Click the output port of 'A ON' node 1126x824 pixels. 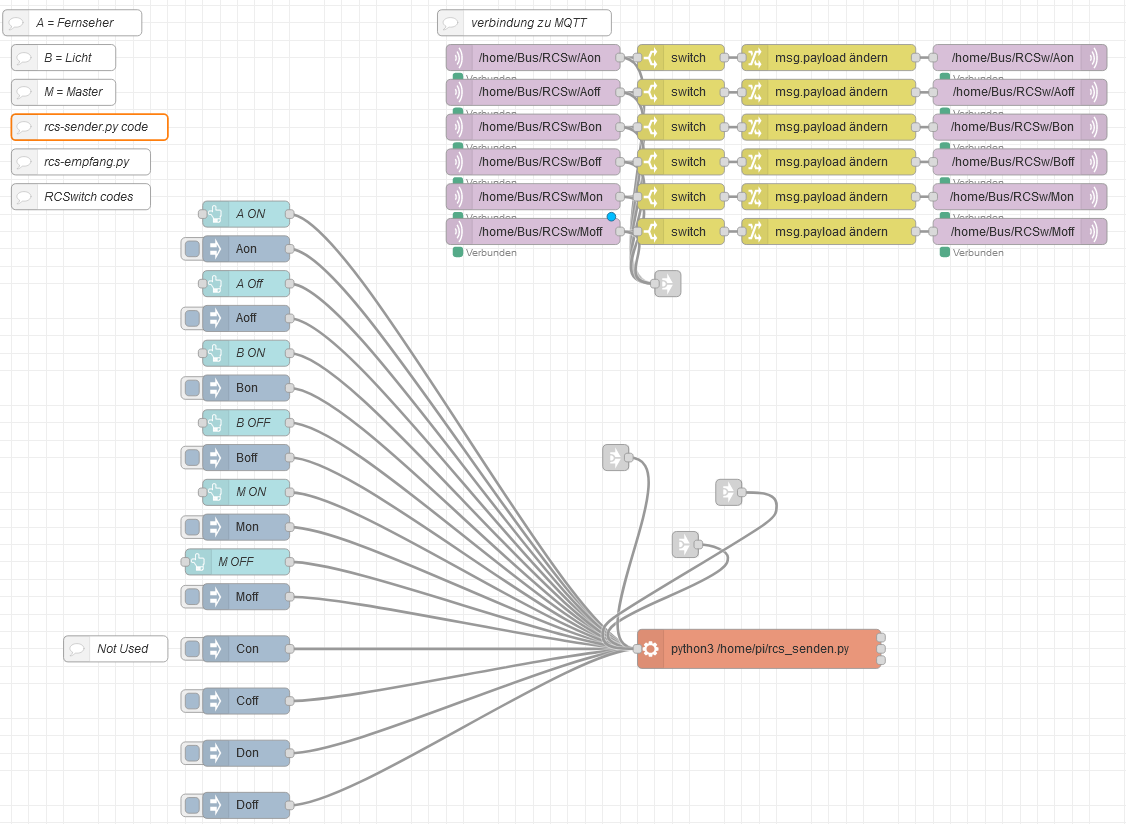289,213
